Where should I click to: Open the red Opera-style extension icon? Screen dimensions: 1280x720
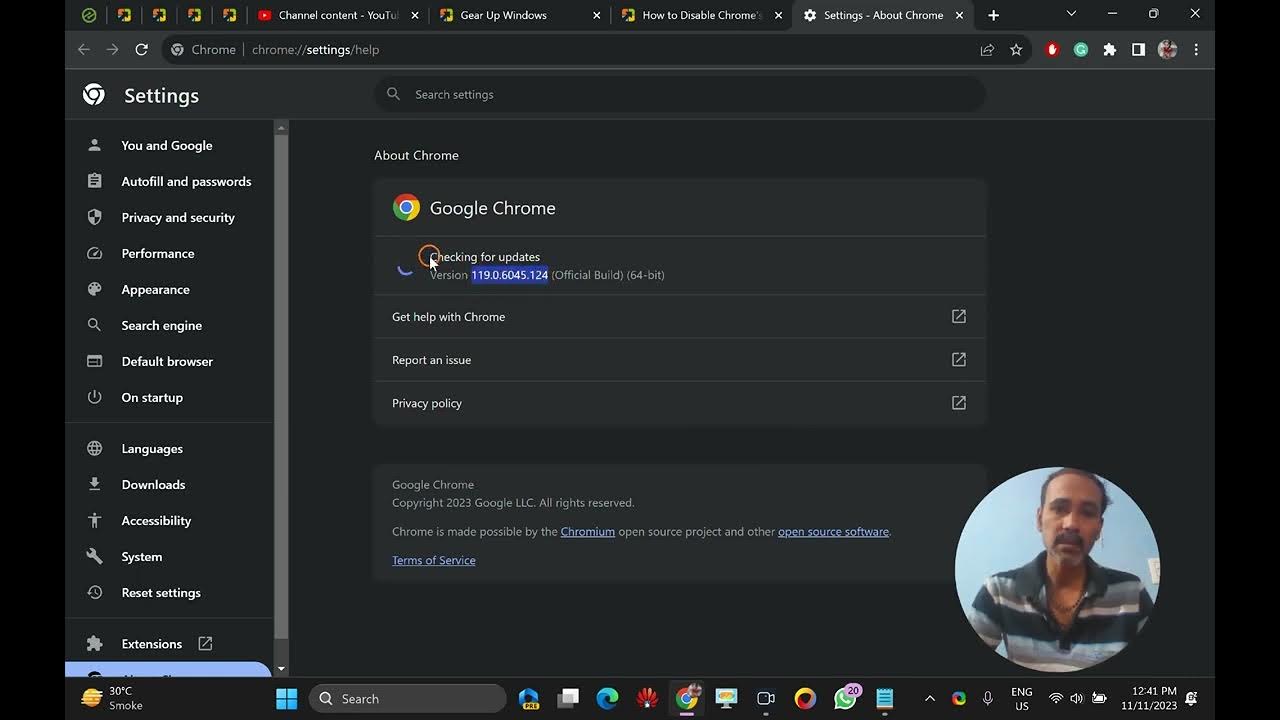click(x=1051, y=49)
